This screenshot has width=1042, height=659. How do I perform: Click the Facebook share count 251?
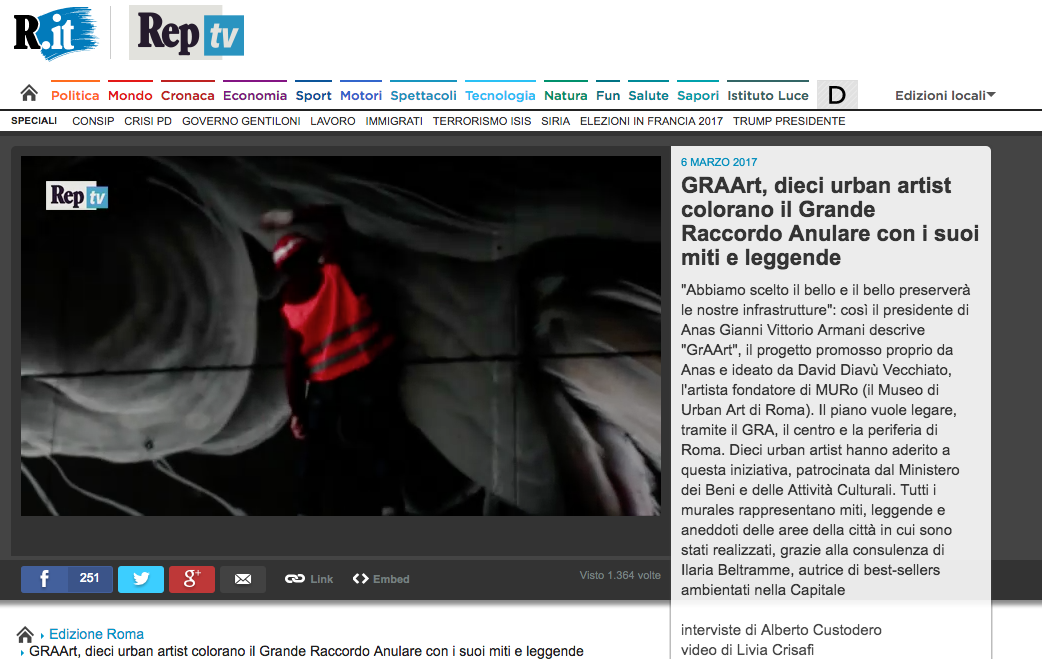point(90,579)
